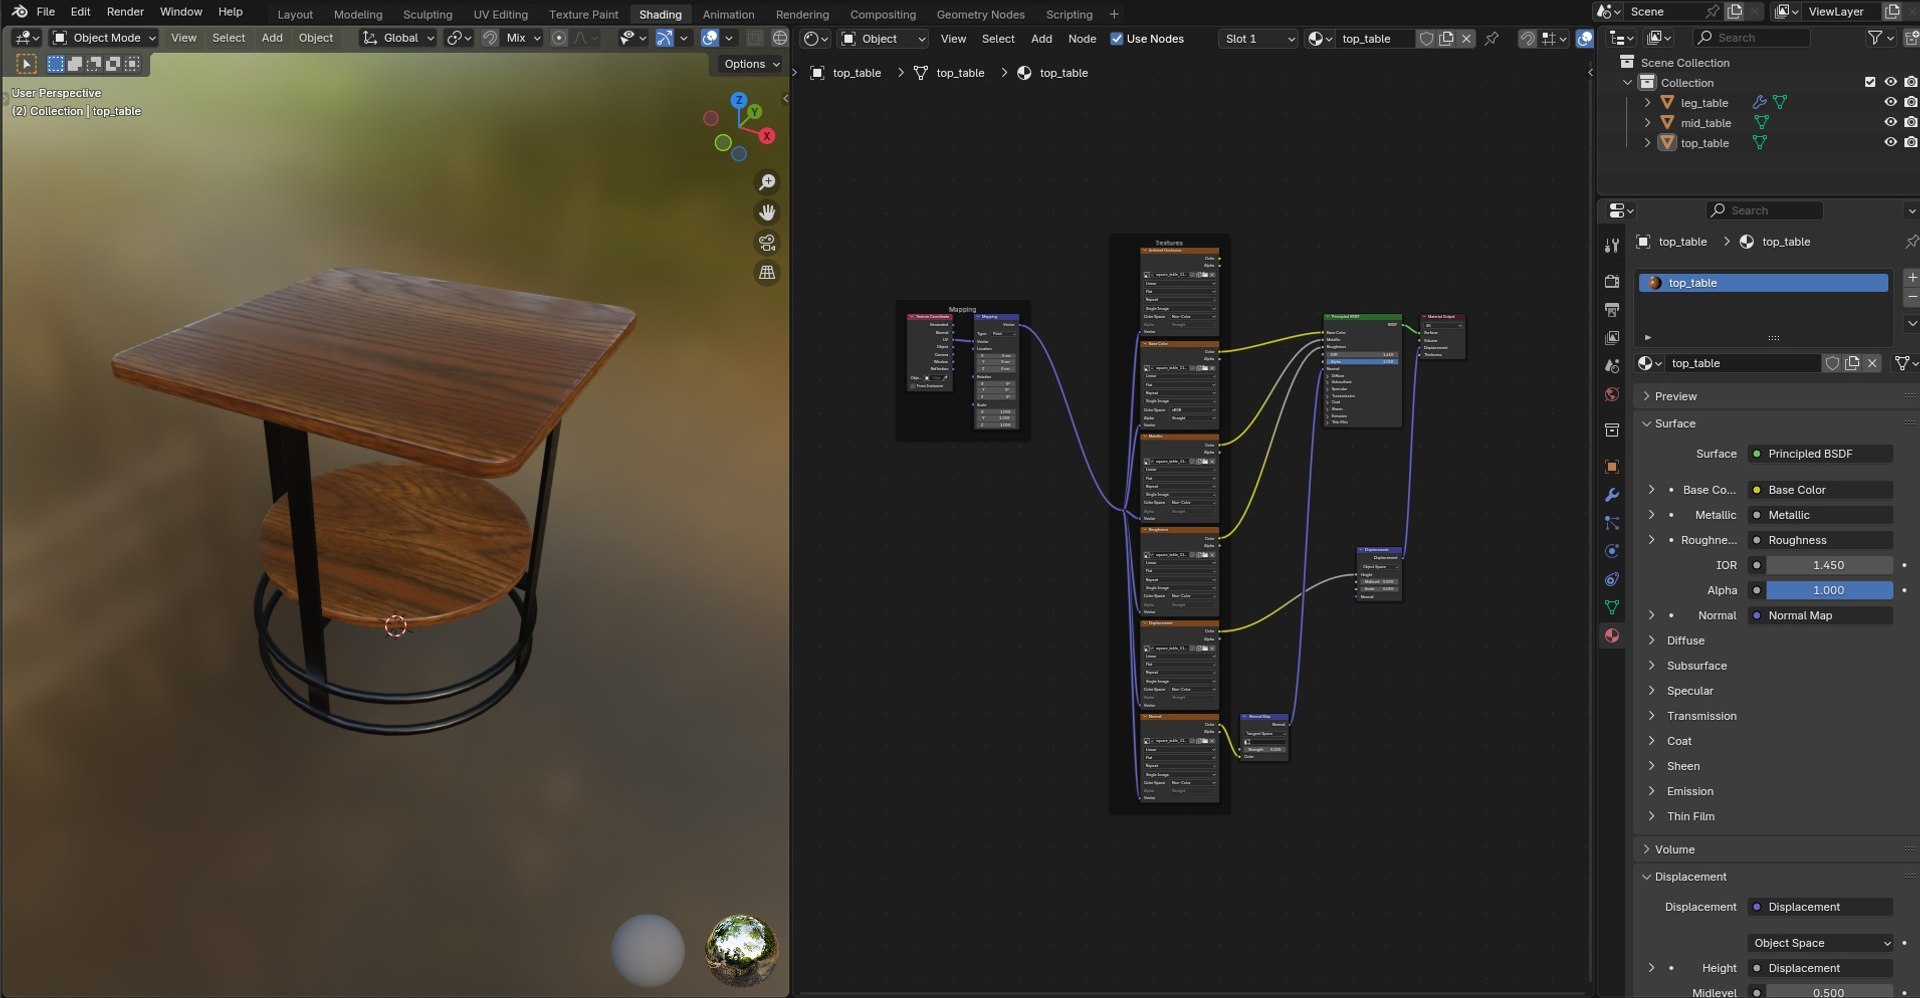The height and width of the screenshot is (998, 1920).
Task: Open the Modifiers properties tab
Action: pyautogui.click(x=1612, y=495)
